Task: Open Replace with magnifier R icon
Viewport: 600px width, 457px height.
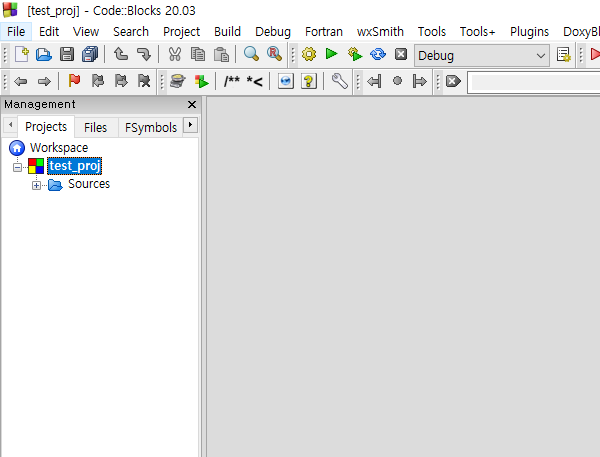Action: click(274, 54)
